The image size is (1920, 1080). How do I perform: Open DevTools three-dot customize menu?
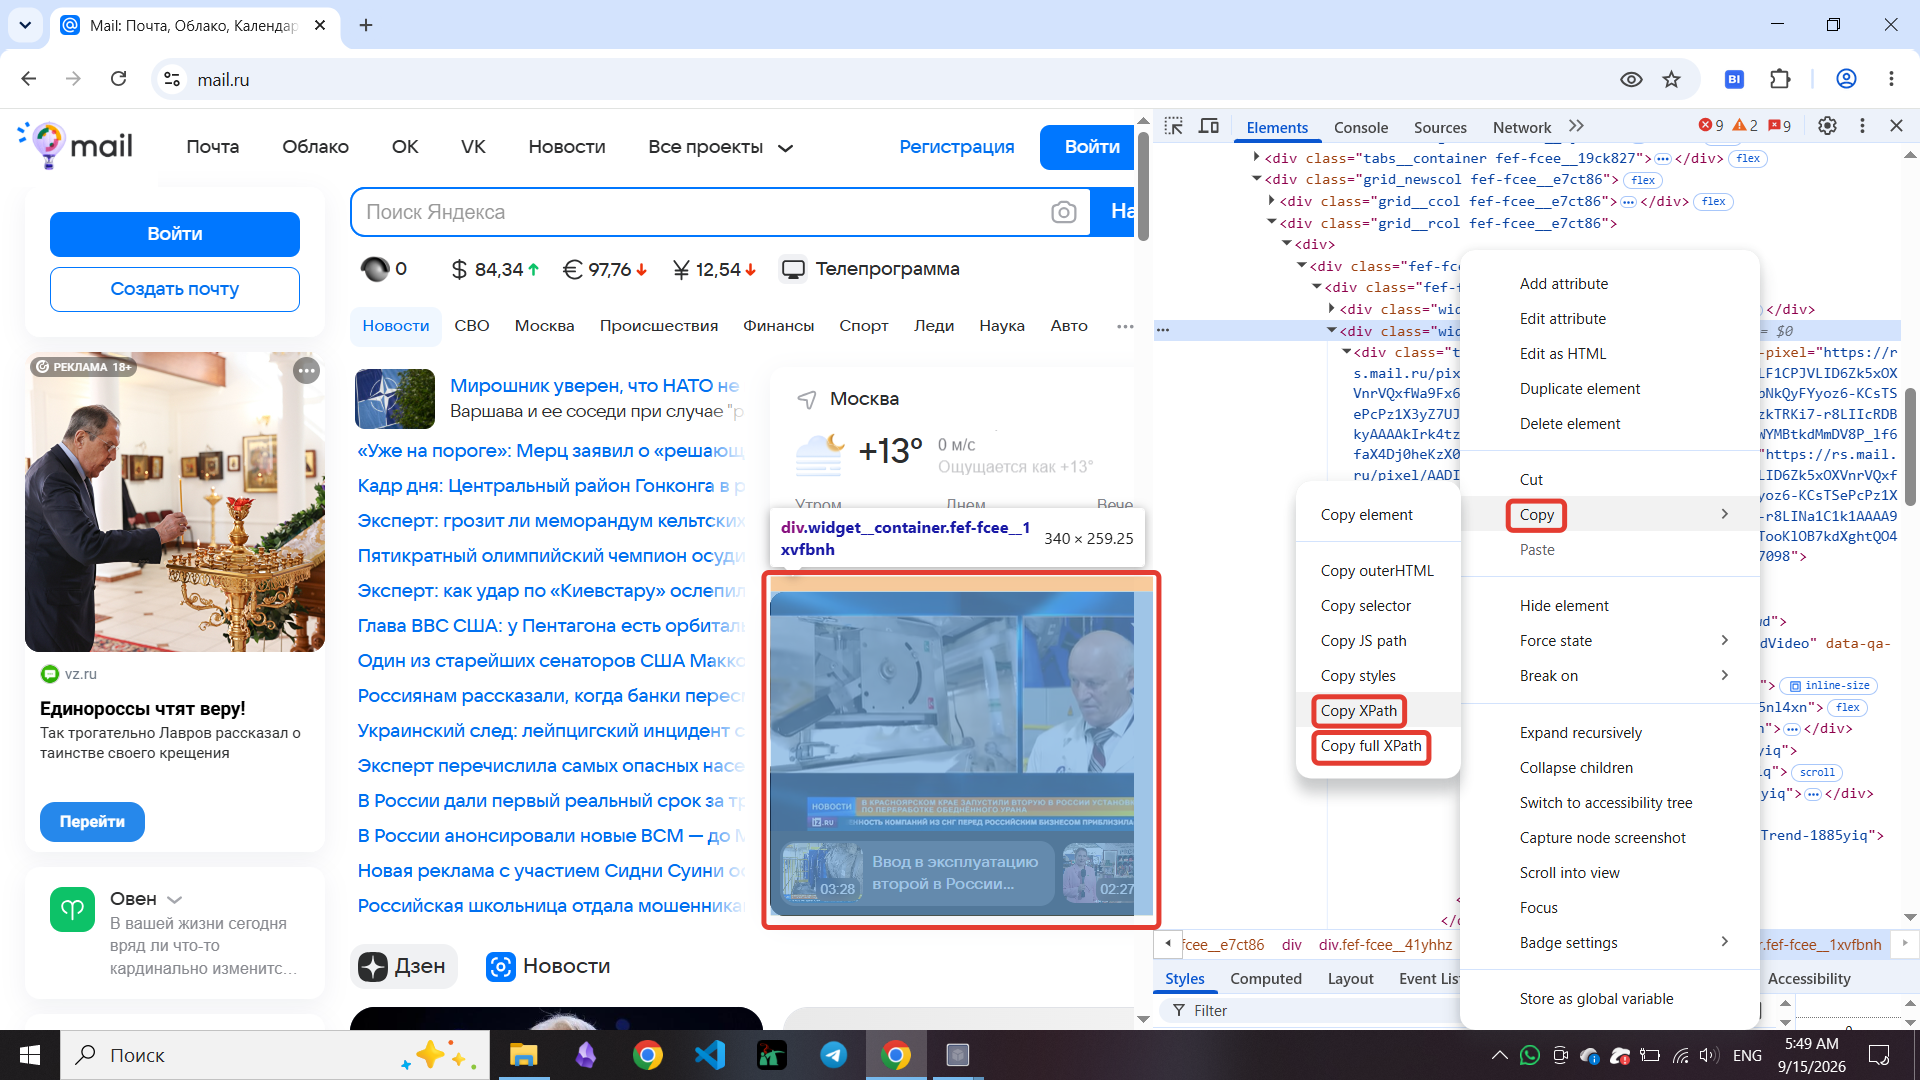[x=1862, y=126]
